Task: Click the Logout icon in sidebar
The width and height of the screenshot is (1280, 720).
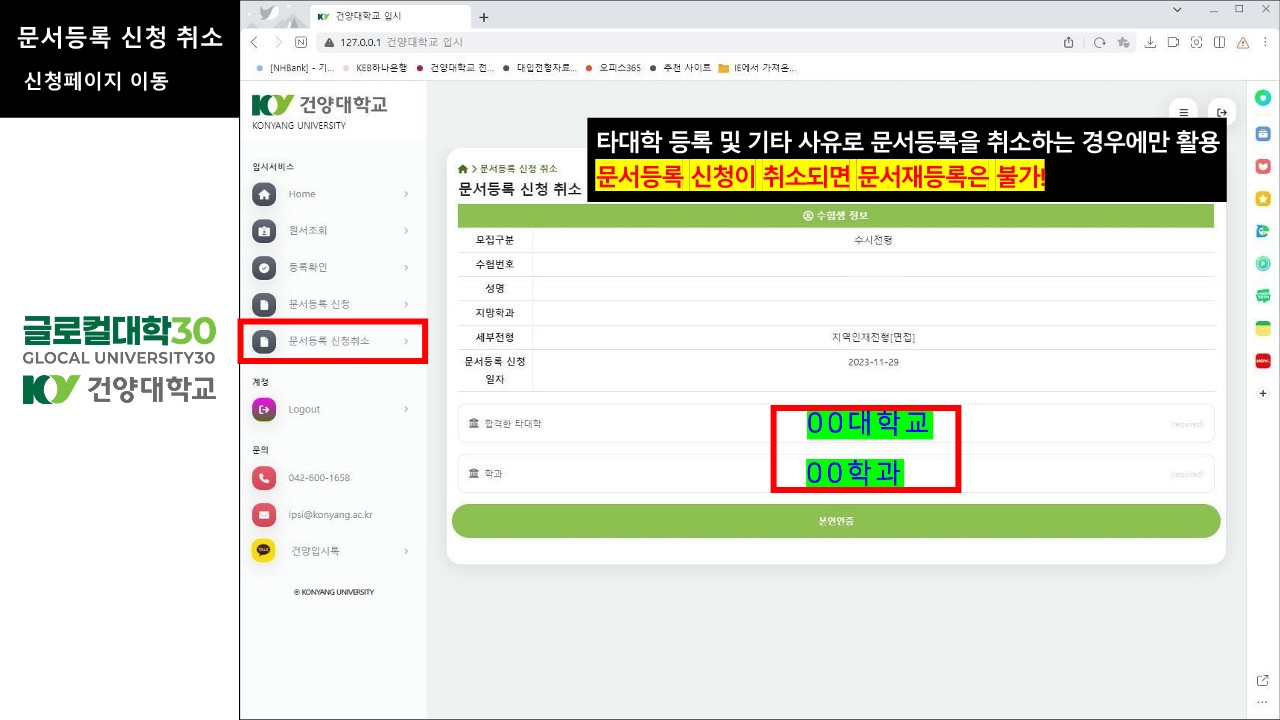Action: (264, 409)
